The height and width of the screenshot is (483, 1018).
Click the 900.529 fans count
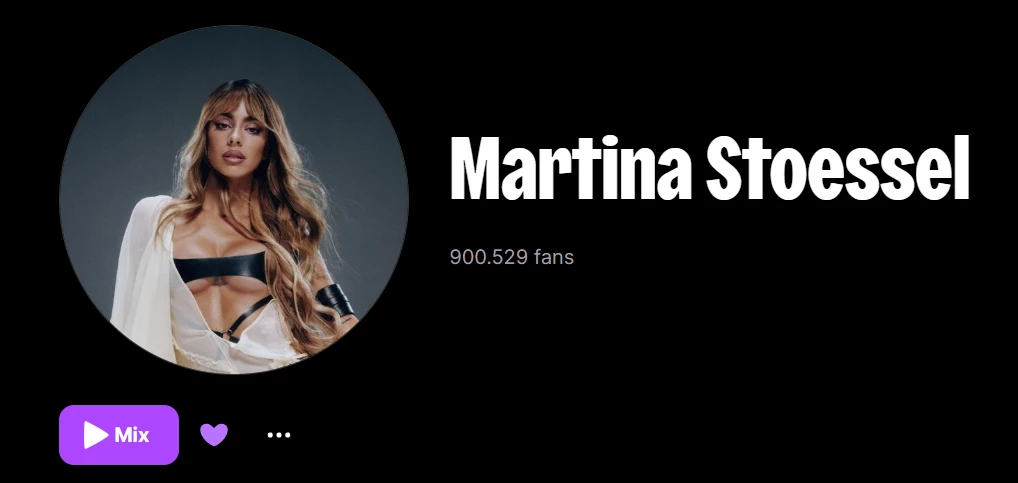point(512,257)
